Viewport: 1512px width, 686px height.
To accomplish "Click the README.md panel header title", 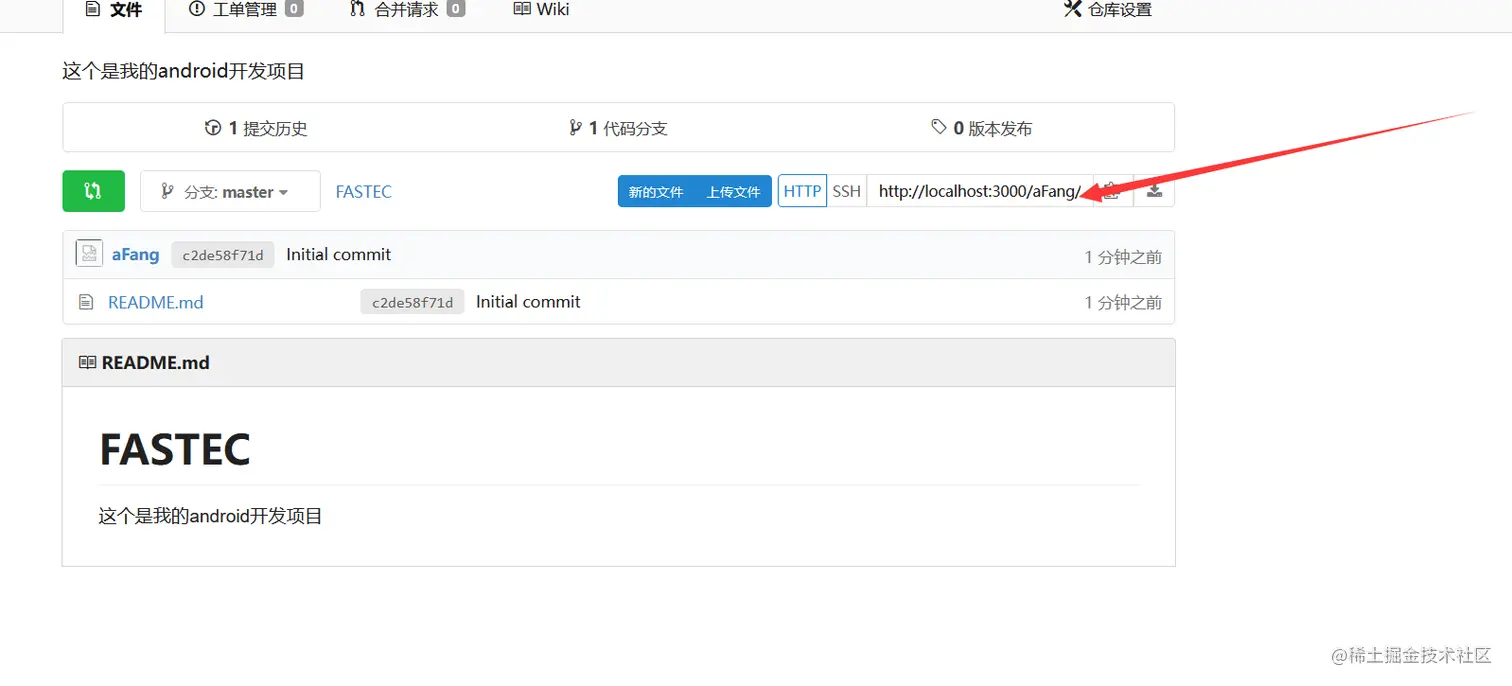I will pos(156,363).
